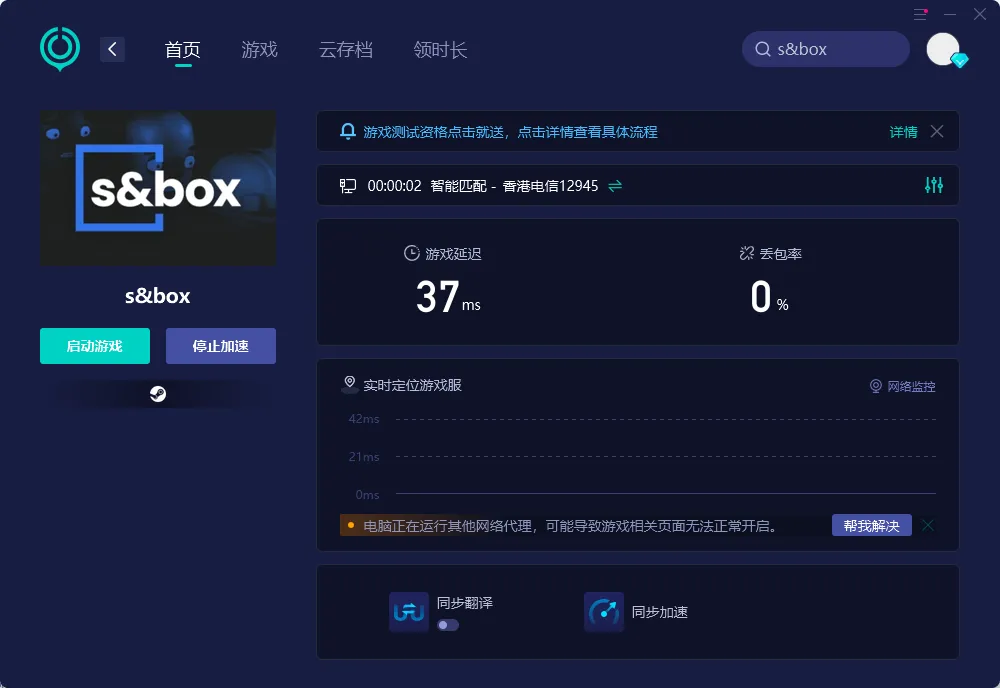
Task: Open the 云存档 tab
Action: 346,50
